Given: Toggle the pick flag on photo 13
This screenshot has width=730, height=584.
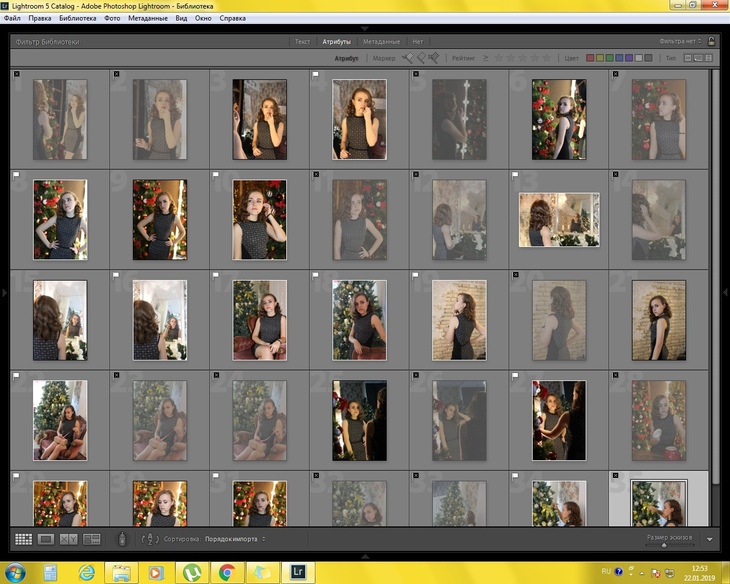Looking at the screenshot, I should 515,175.
